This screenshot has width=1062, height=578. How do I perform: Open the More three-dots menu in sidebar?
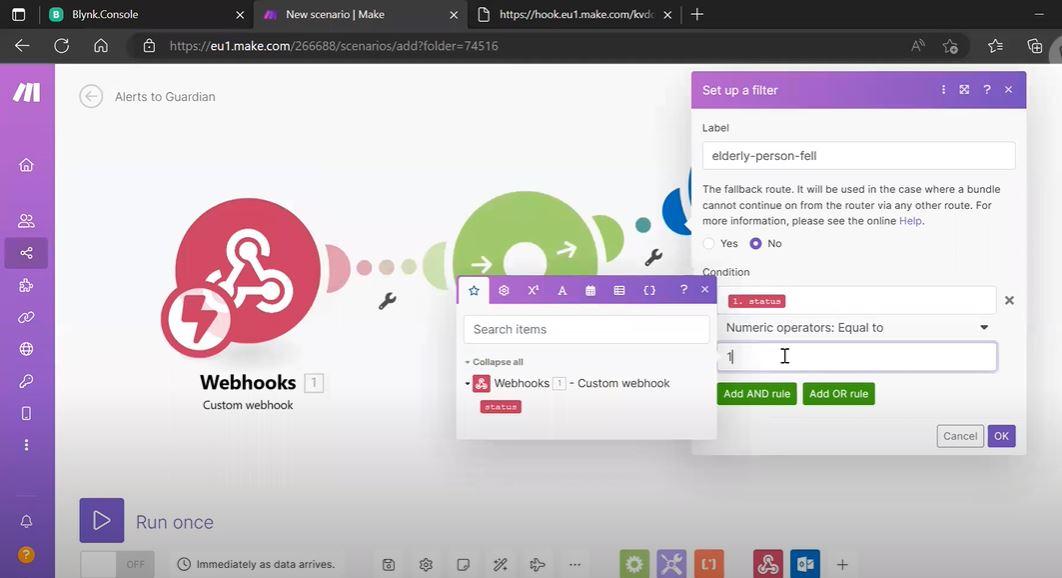tap(26, 445)
